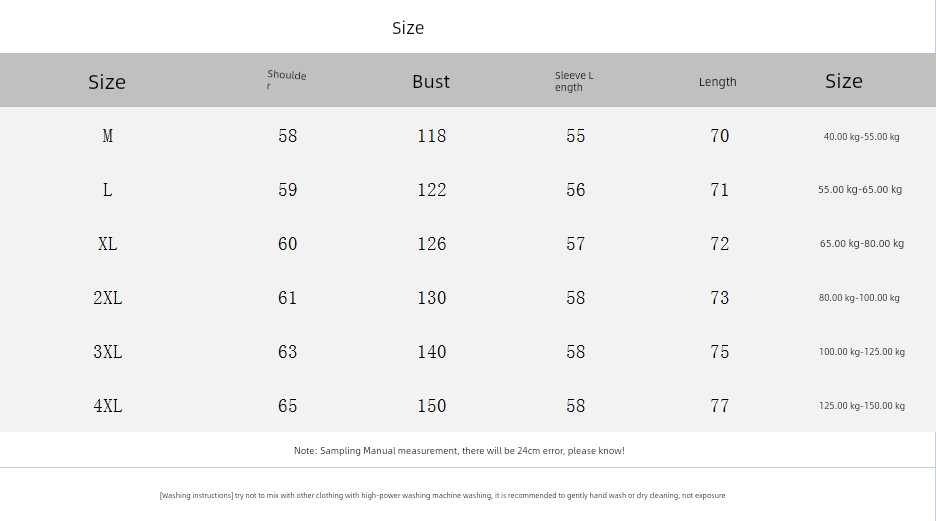
Task: Click weight range 125.00 kg-150.00 kg
Action: [861, 406]
